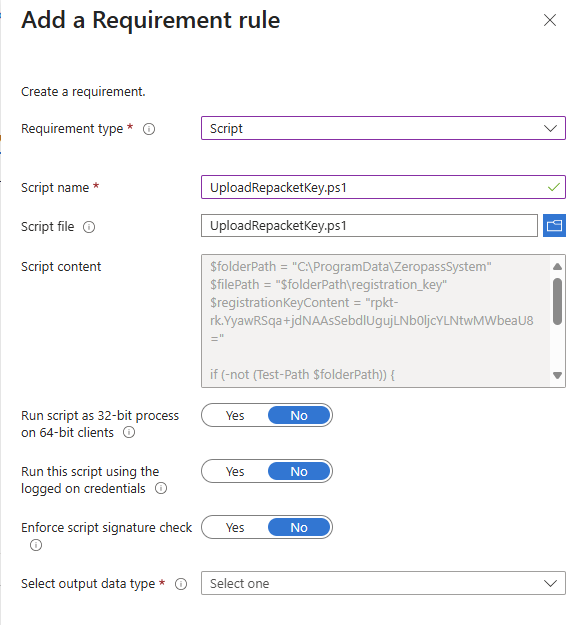Select No for Enforce script signature check
Viewport: 584px width, 625px height.
pos(299,527)
